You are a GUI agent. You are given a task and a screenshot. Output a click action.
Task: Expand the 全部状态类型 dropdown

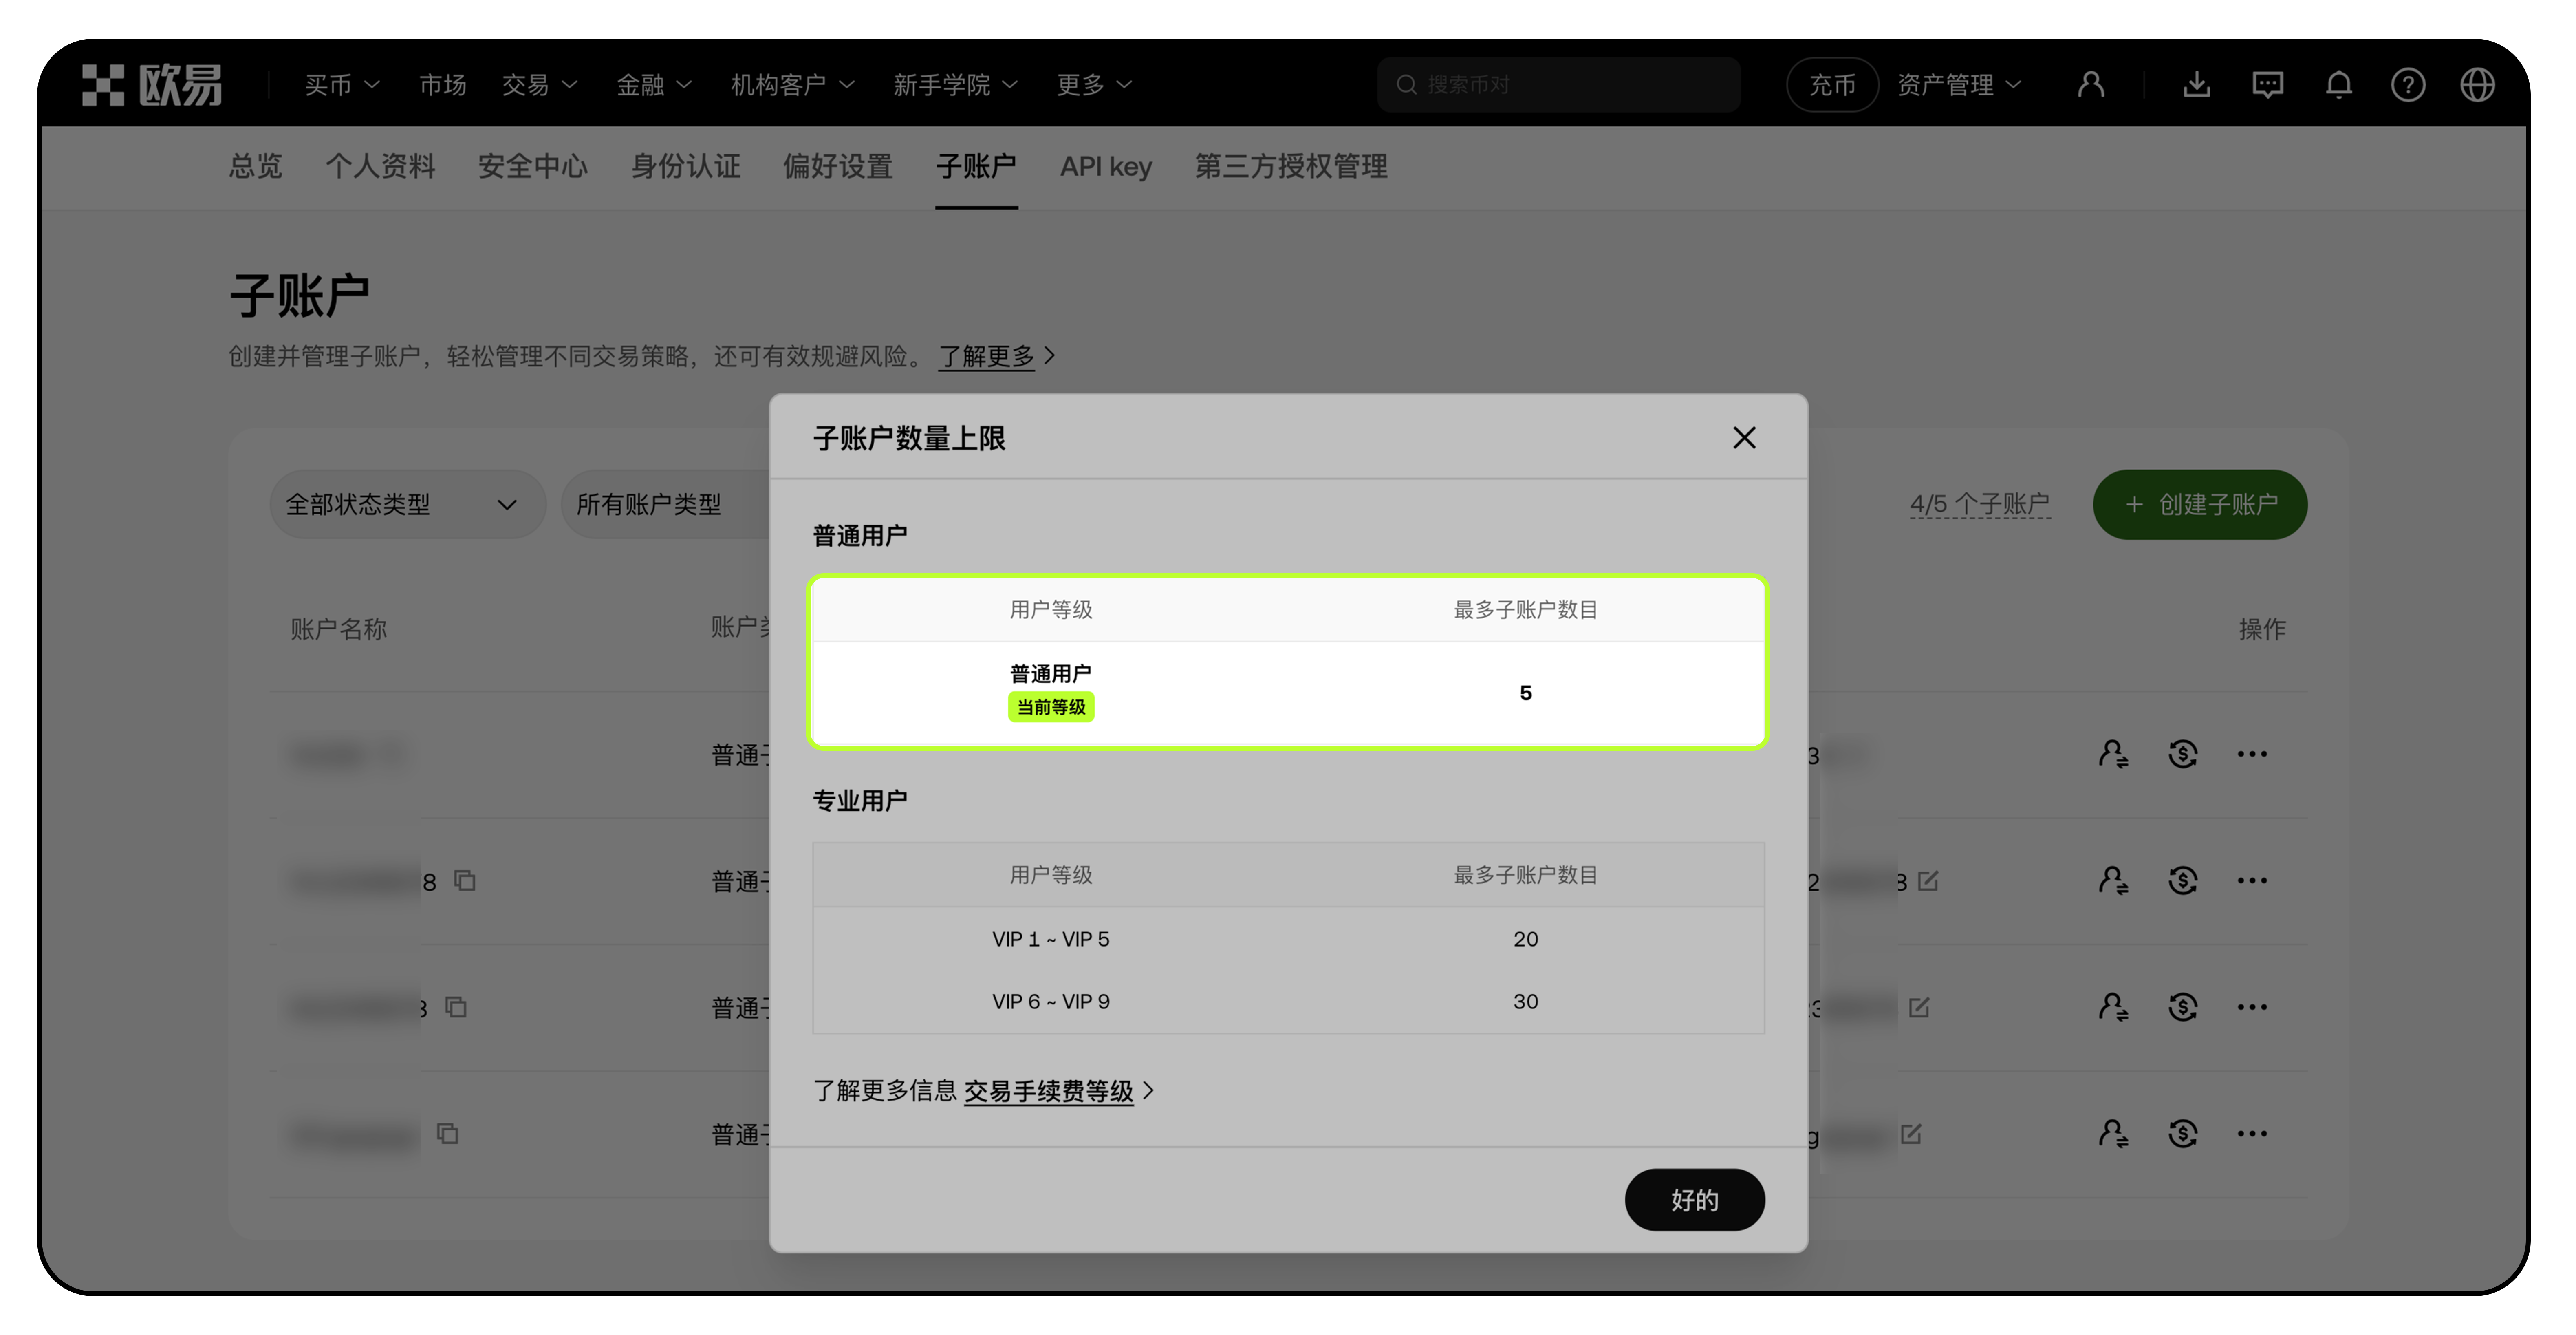[407, 504]
